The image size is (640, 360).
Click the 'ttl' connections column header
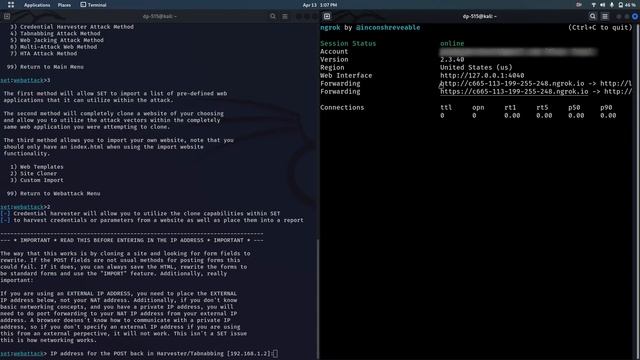coord(446,107)
